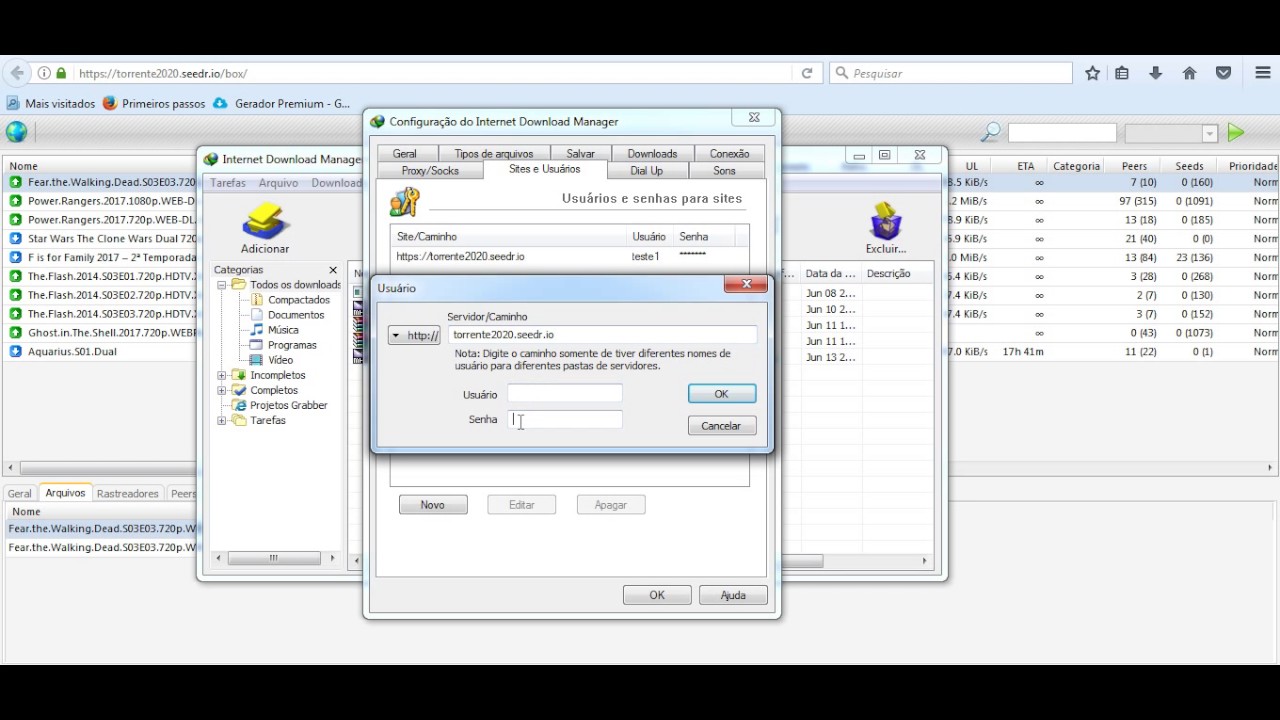Image resolution: width=1280 pixels, height=720 pixels.
Task: Open the dropdown beside torrent search field
Action: 1209,133
